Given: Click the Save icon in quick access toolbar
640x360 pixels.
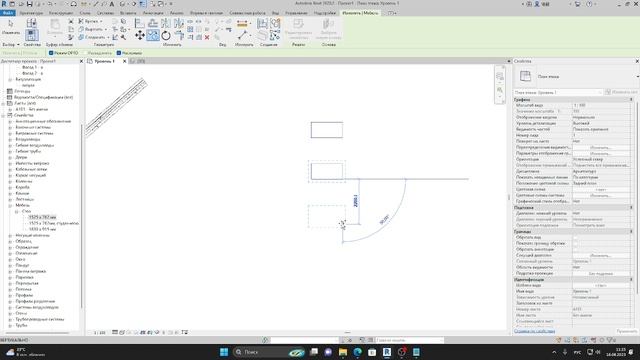Looking at the screenshot, I should (x=29, y=4).
